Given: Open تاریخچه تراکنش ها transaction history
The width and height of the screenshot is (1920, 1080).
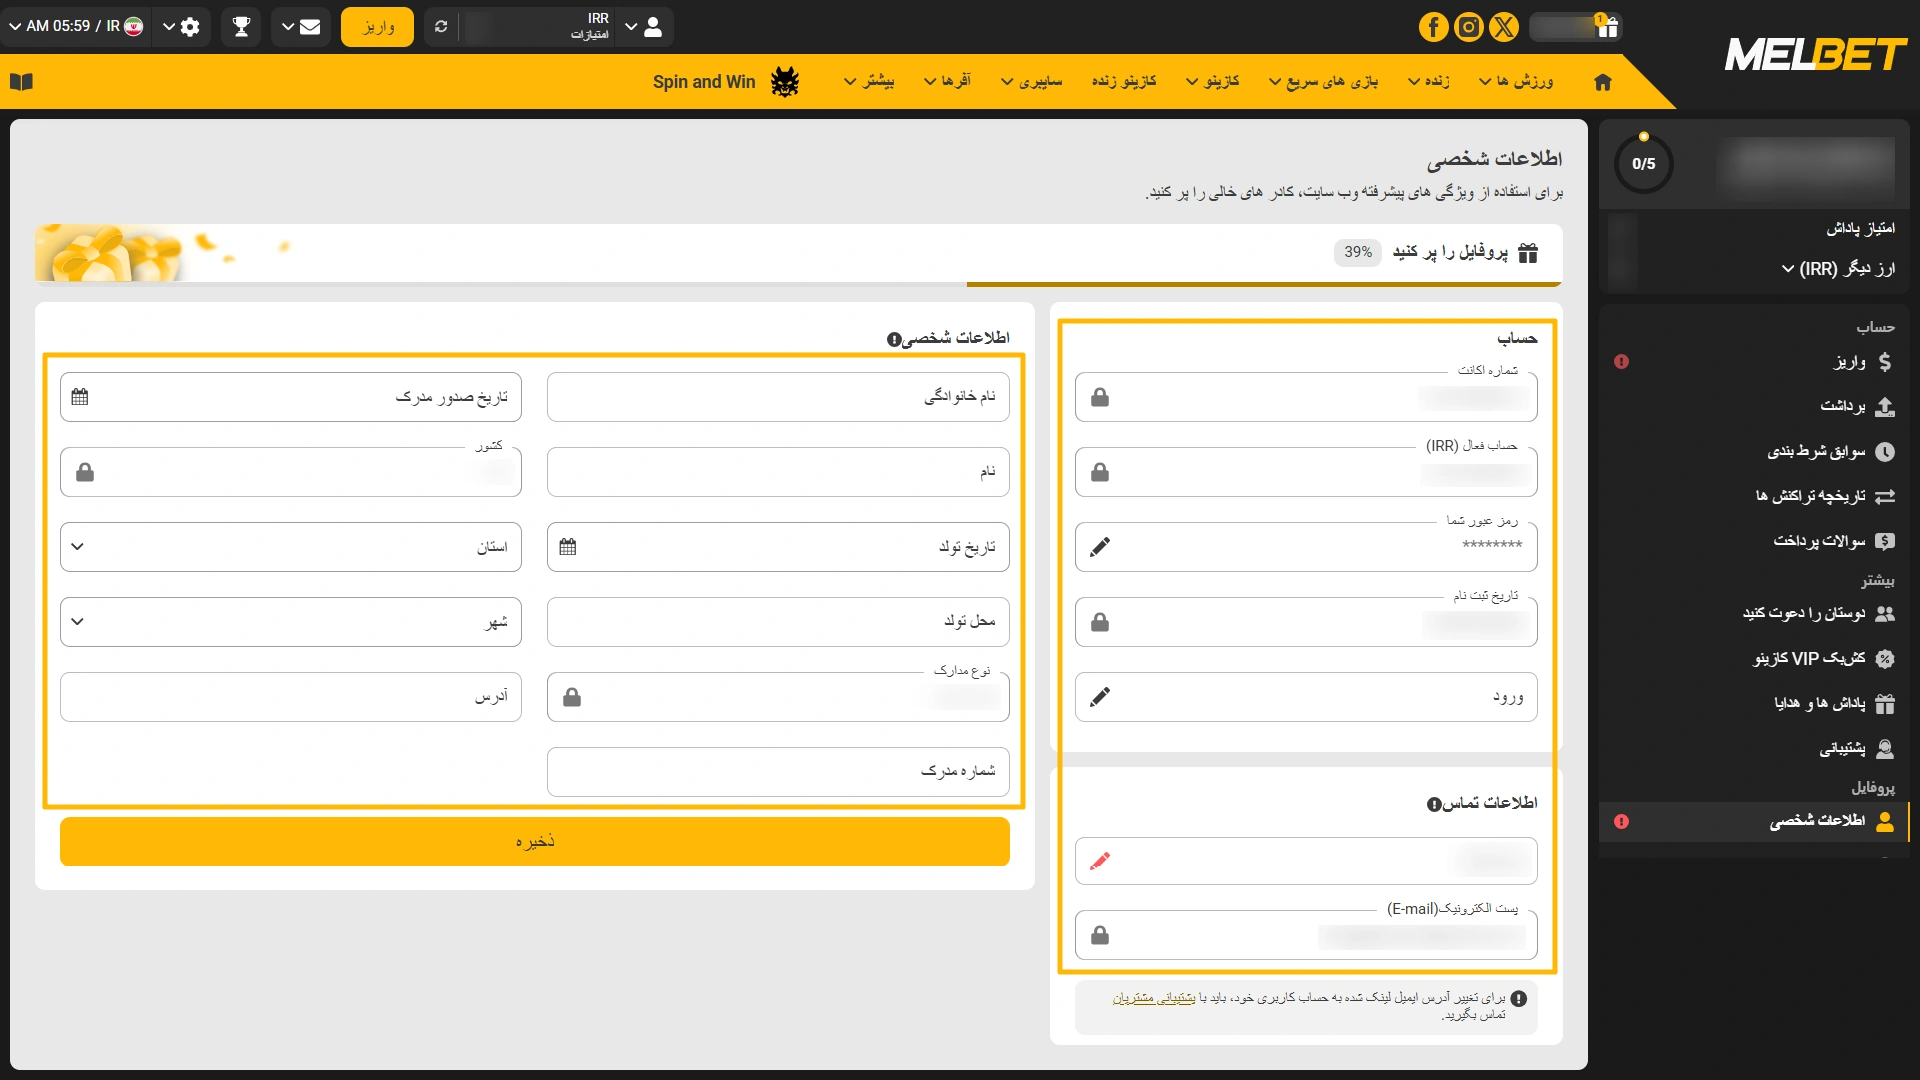Looking at the screenshot, I should [x=1755, y=496].
